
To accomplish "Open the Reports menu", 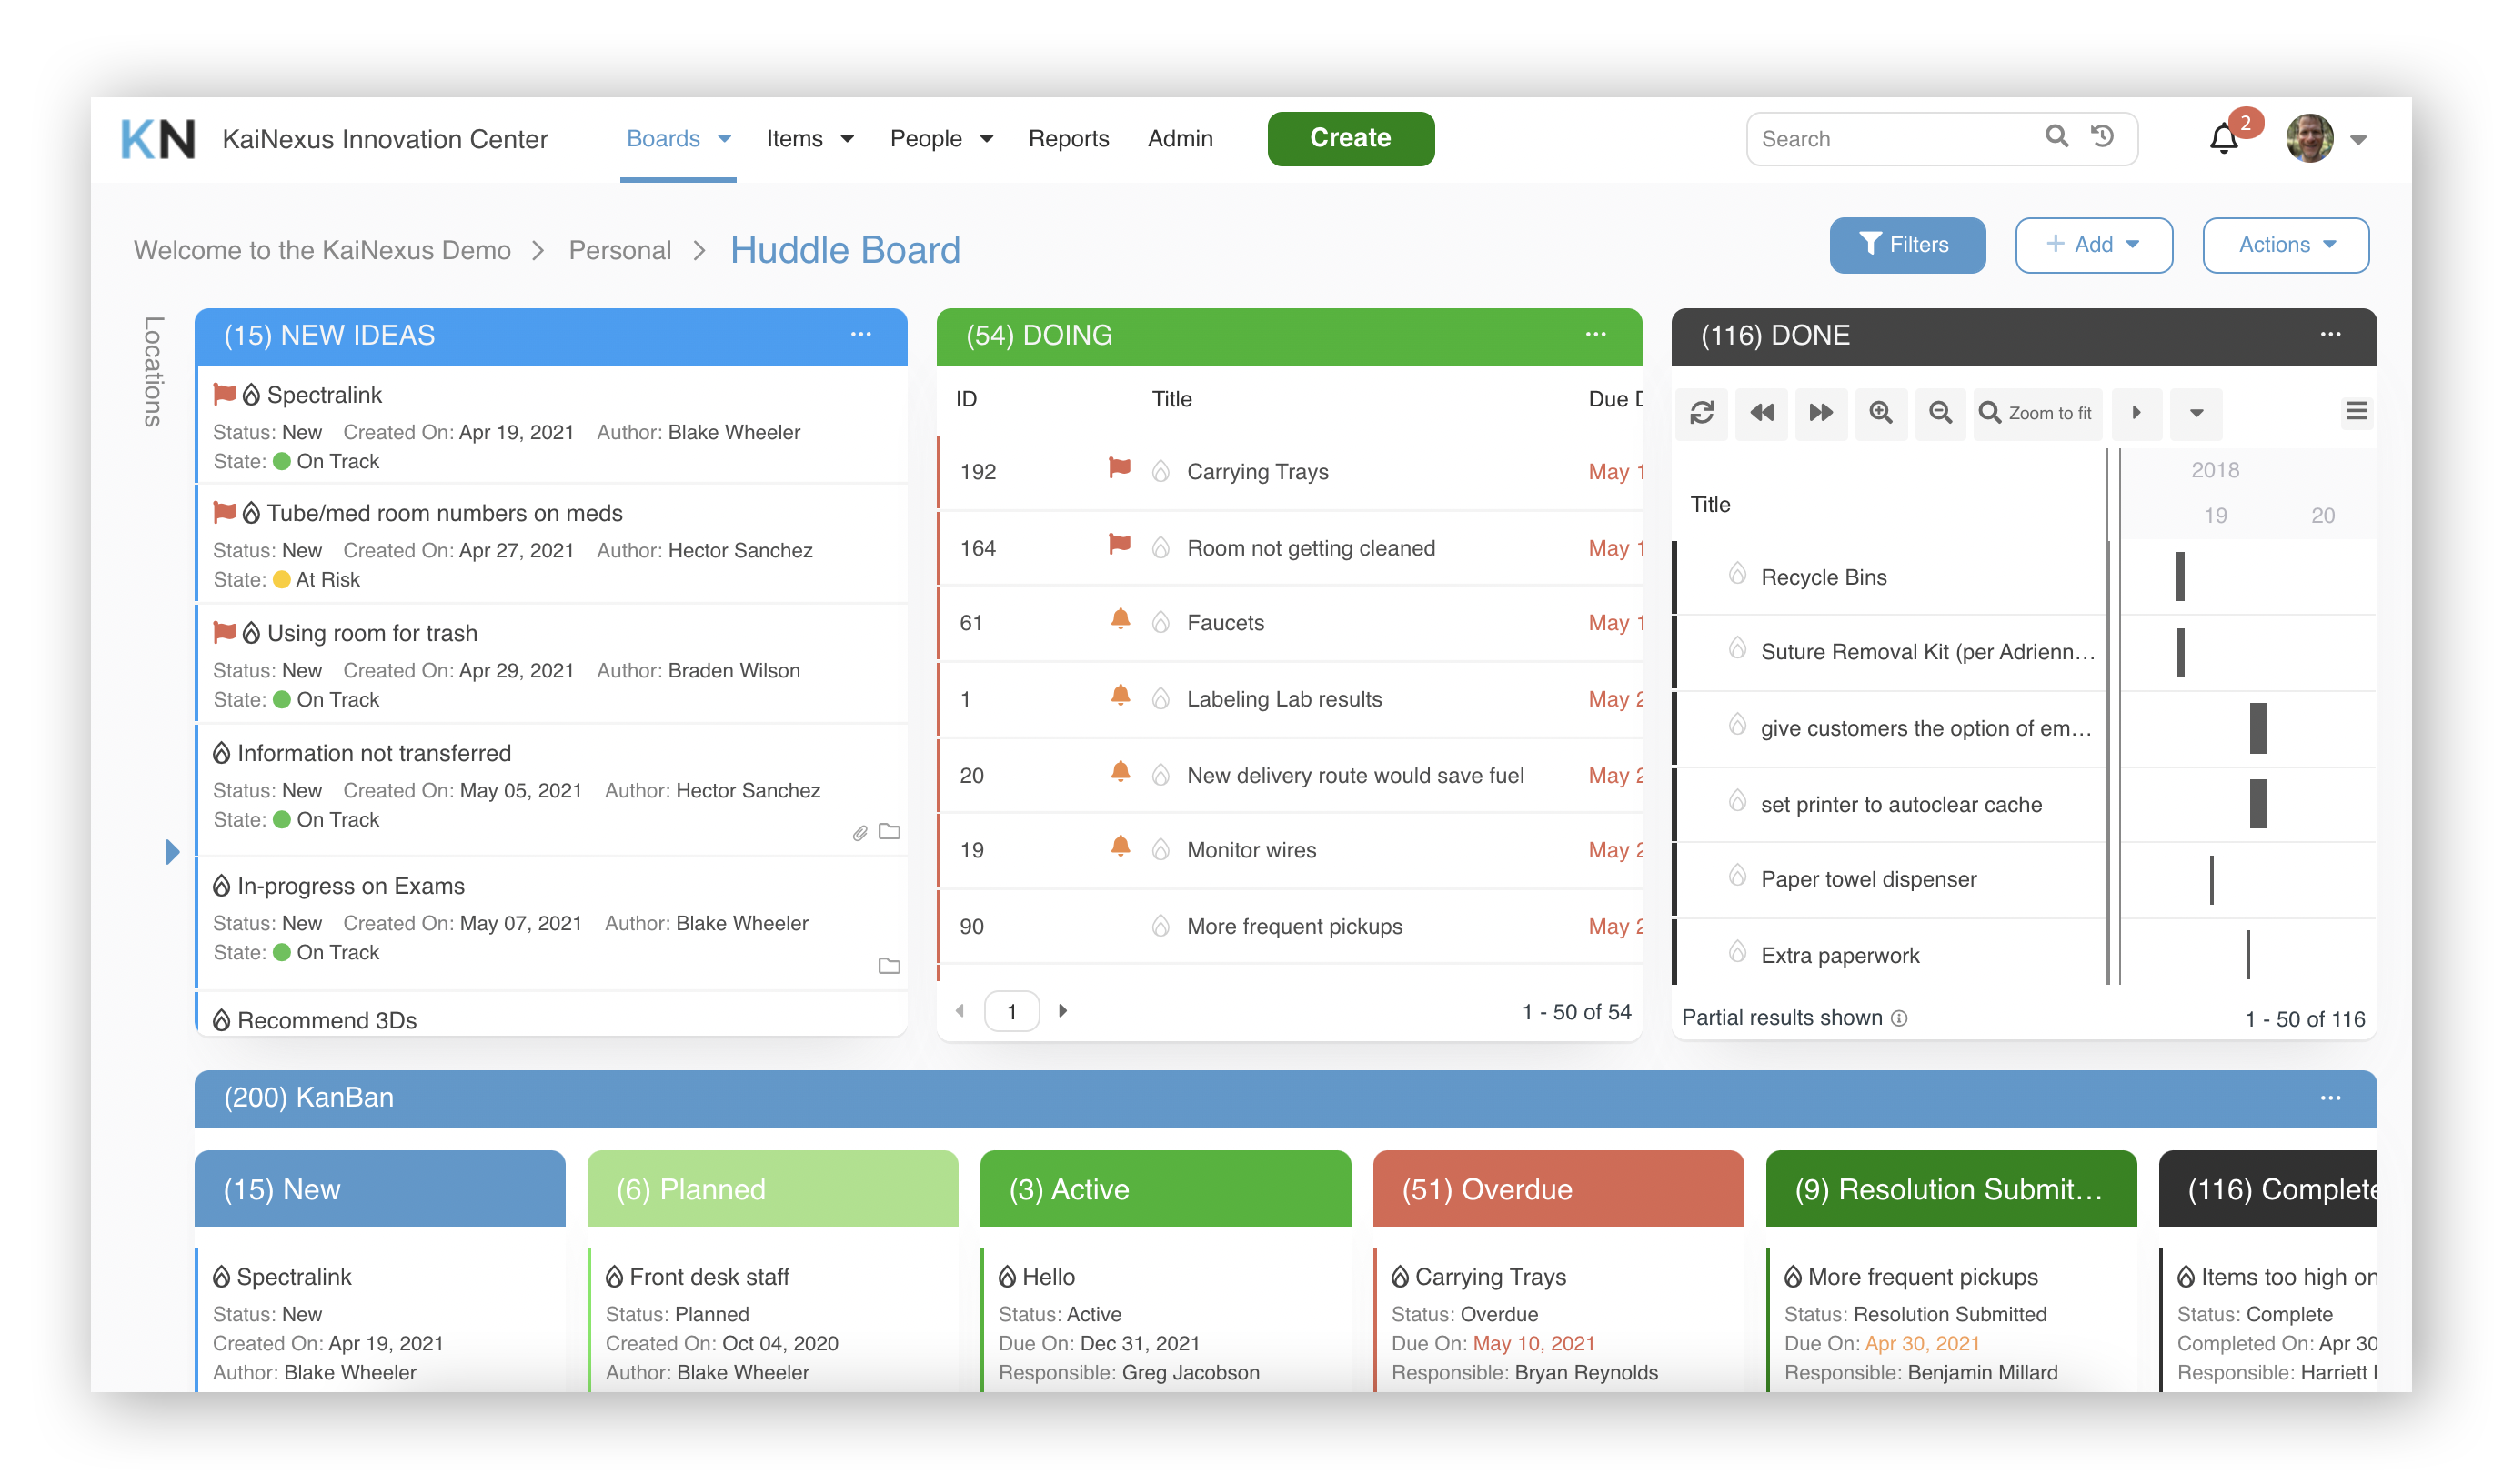I will pos(1068,138).
